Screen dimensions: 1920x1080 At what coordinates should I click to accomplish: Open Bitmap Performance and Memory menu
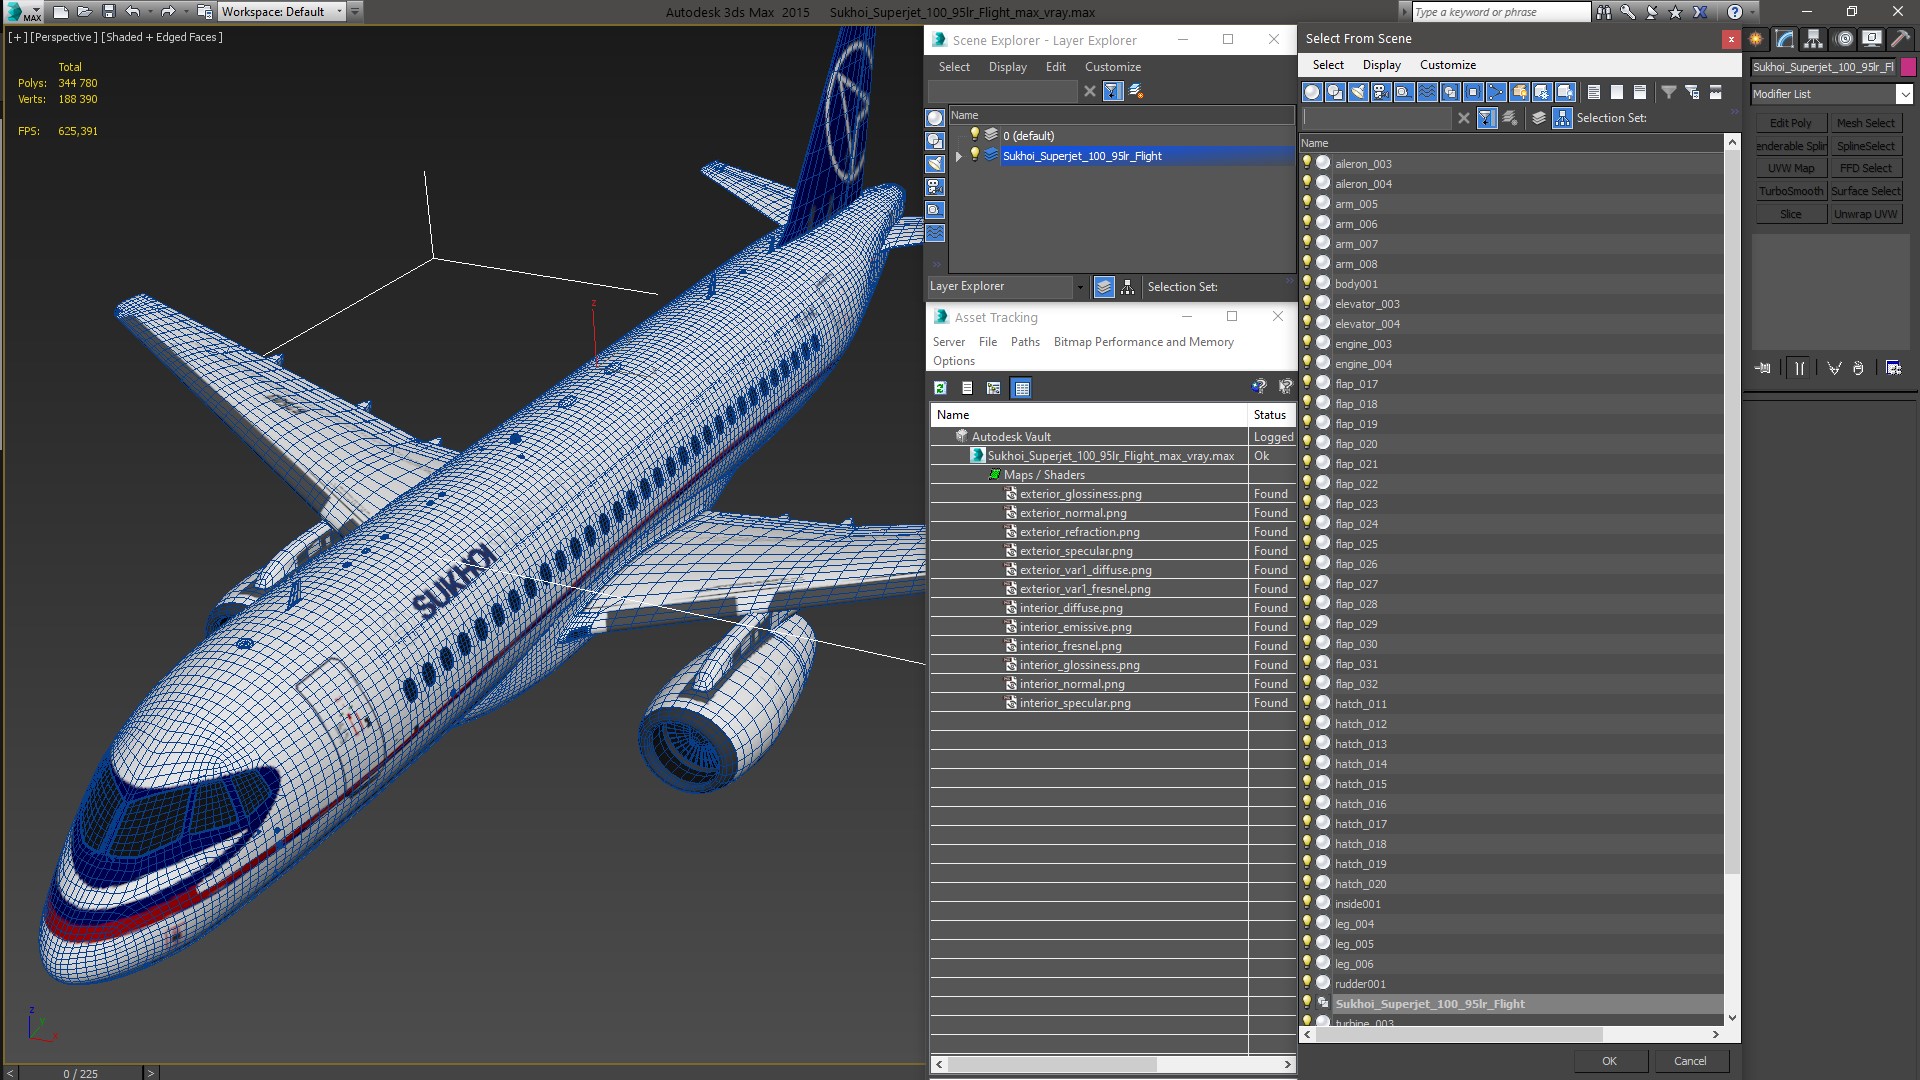pos(1143,342)
